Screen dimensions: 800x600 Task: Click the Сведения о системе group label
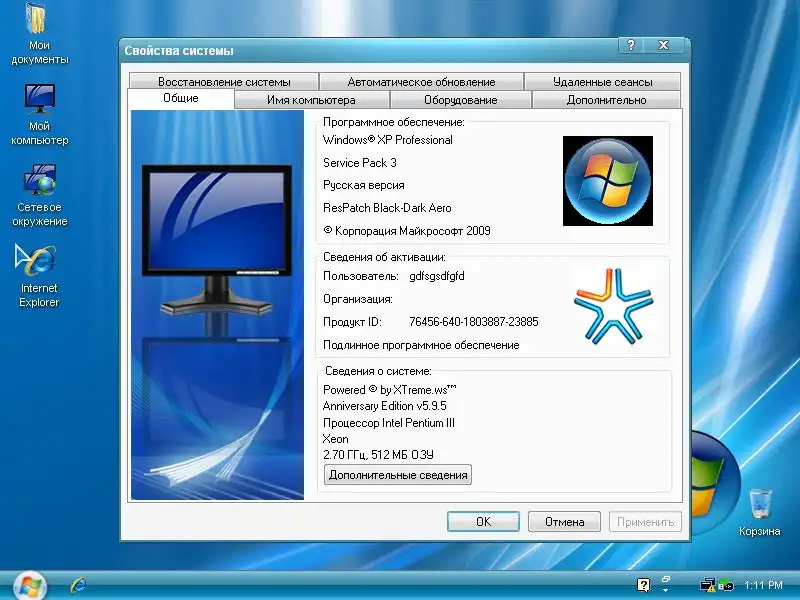click(378, 371)
